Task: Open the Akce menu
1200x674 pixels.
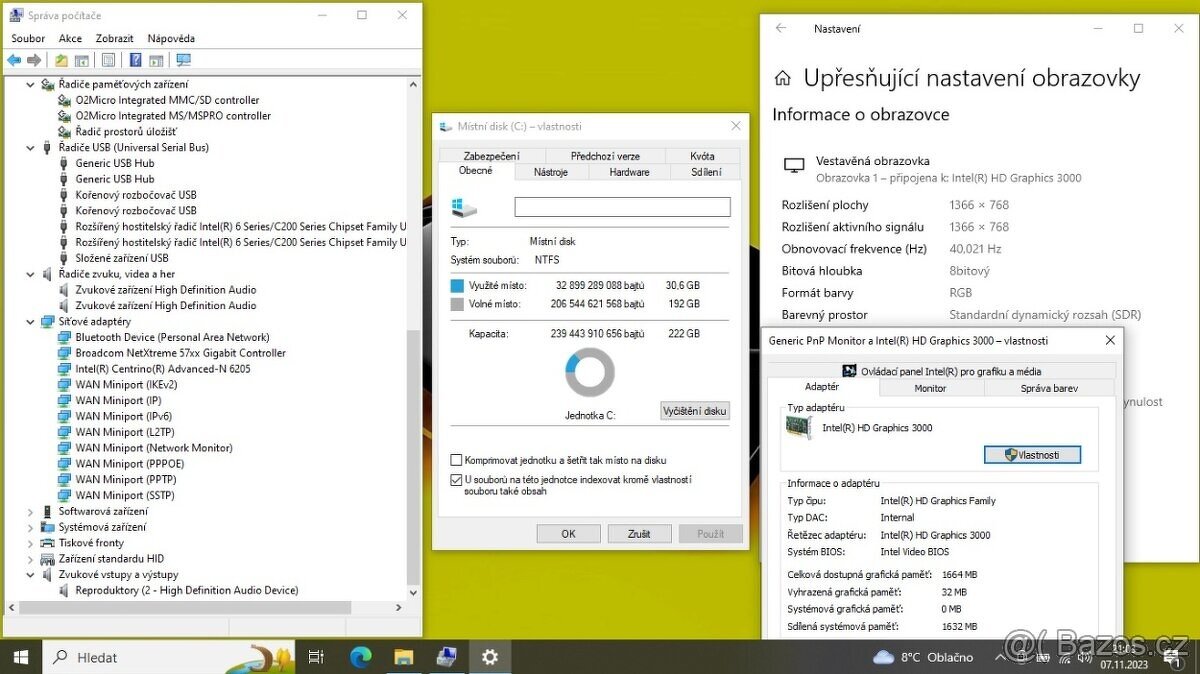Action: coord(70,38)
